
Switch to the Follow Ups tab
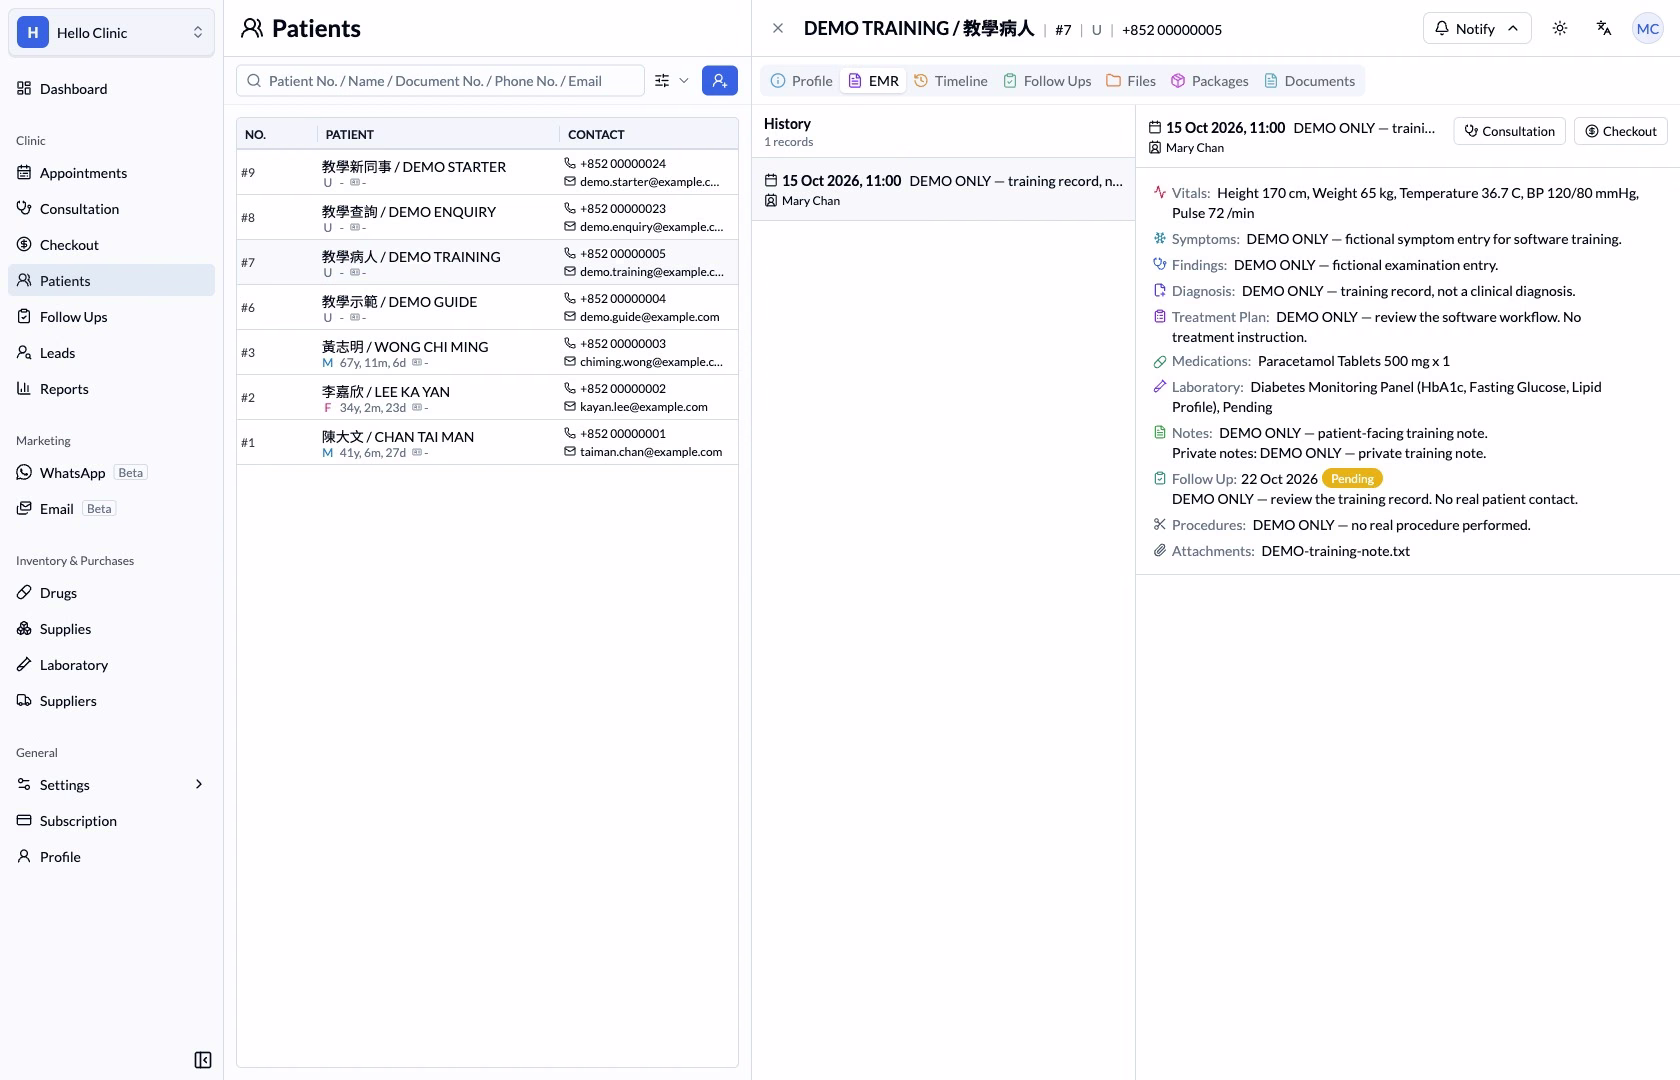[x=1047, y=81]
